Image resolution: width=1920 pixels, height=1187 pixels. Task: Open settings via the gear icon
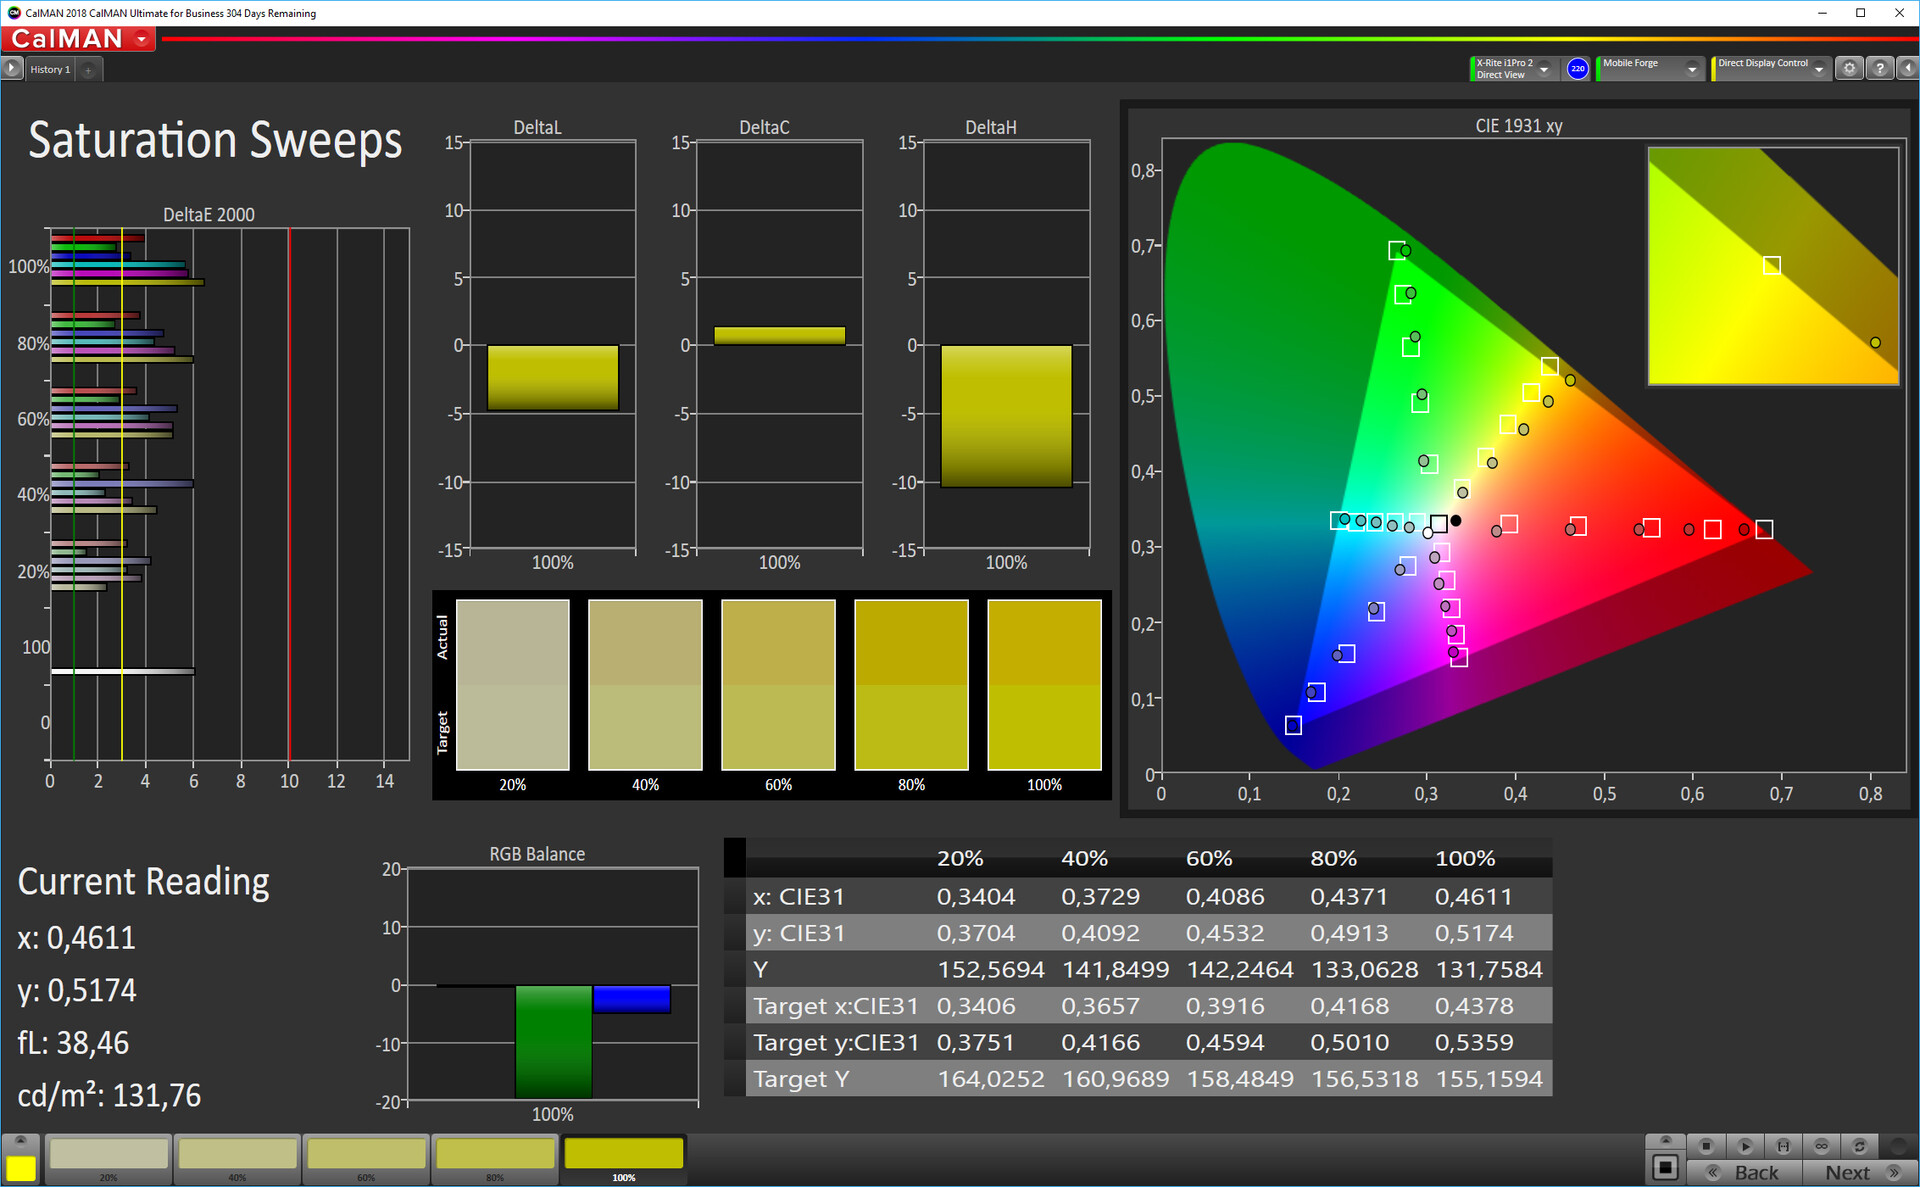coord(1849,69)
